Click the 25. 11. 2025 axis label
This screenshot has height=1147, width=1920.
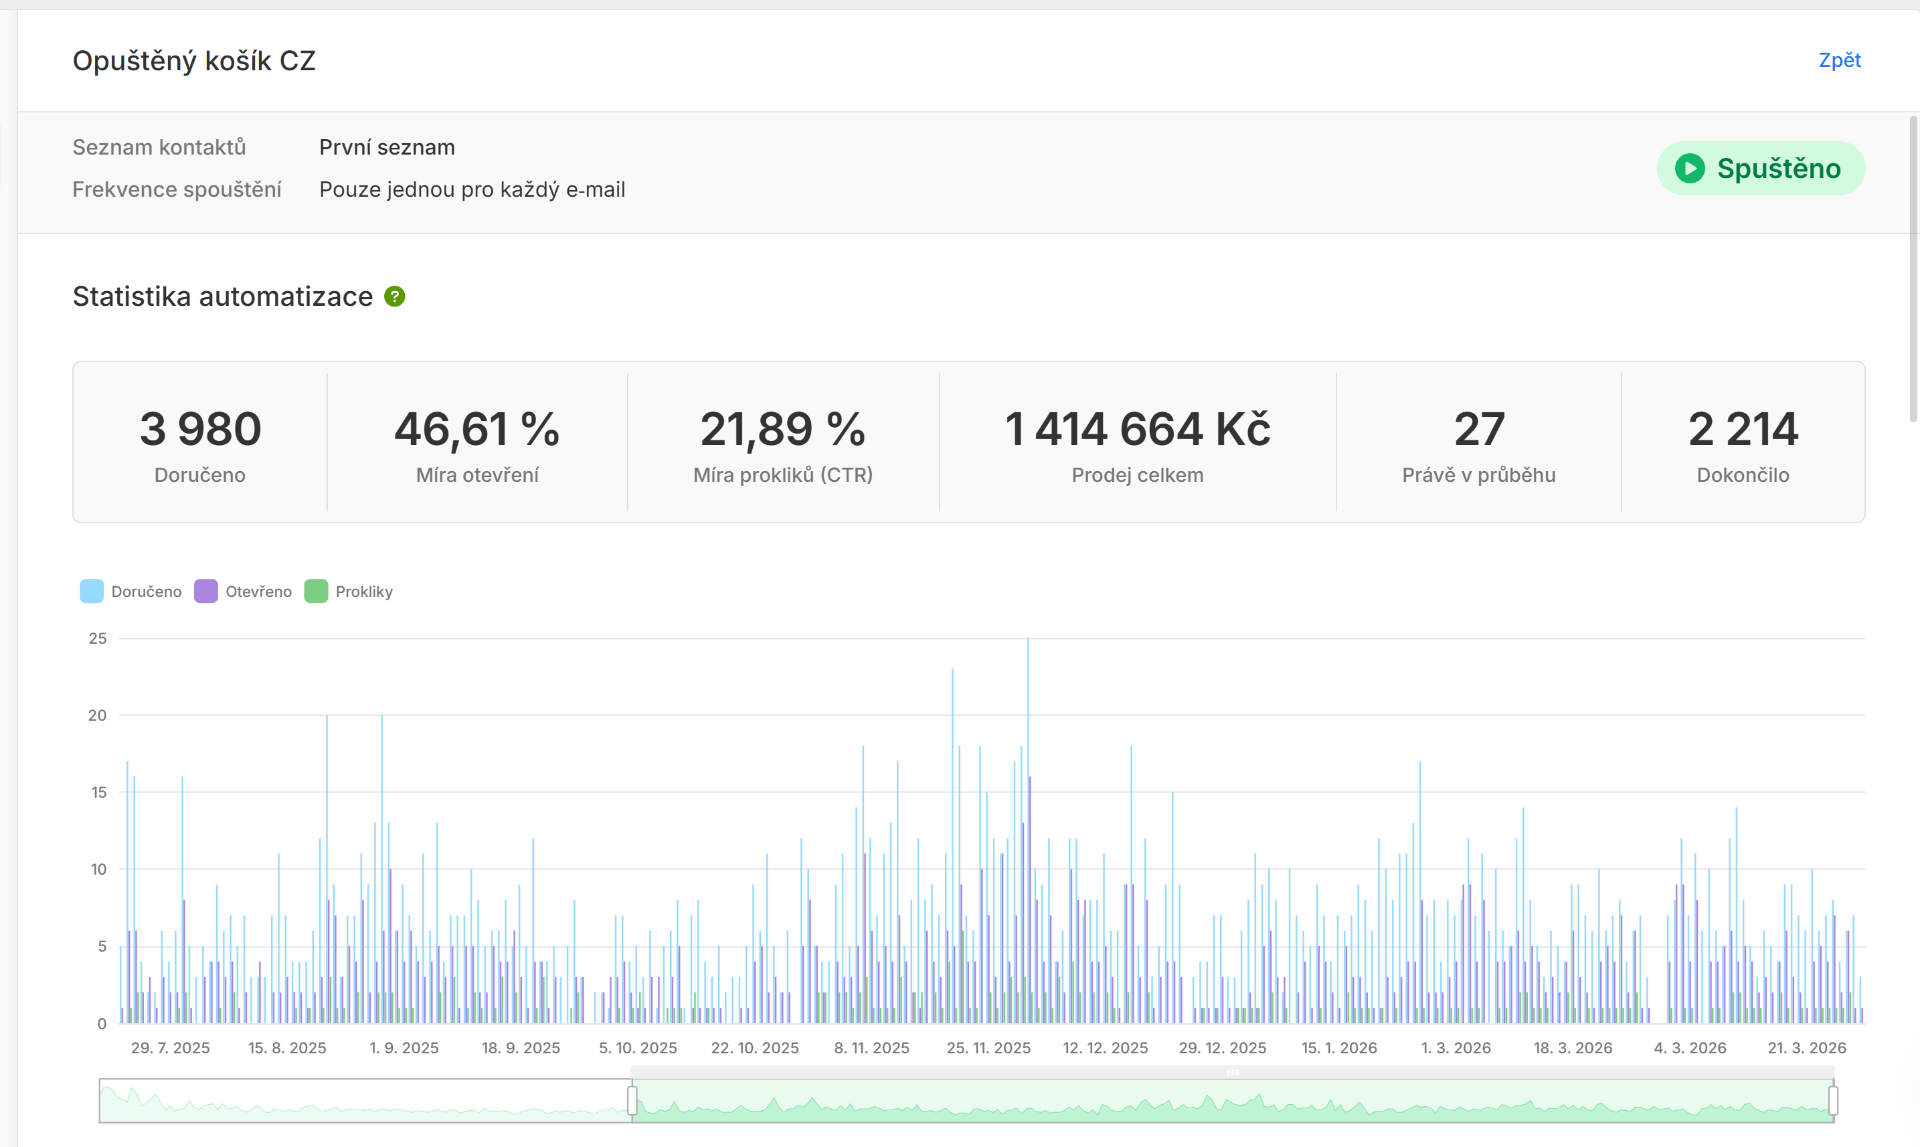988,1048
